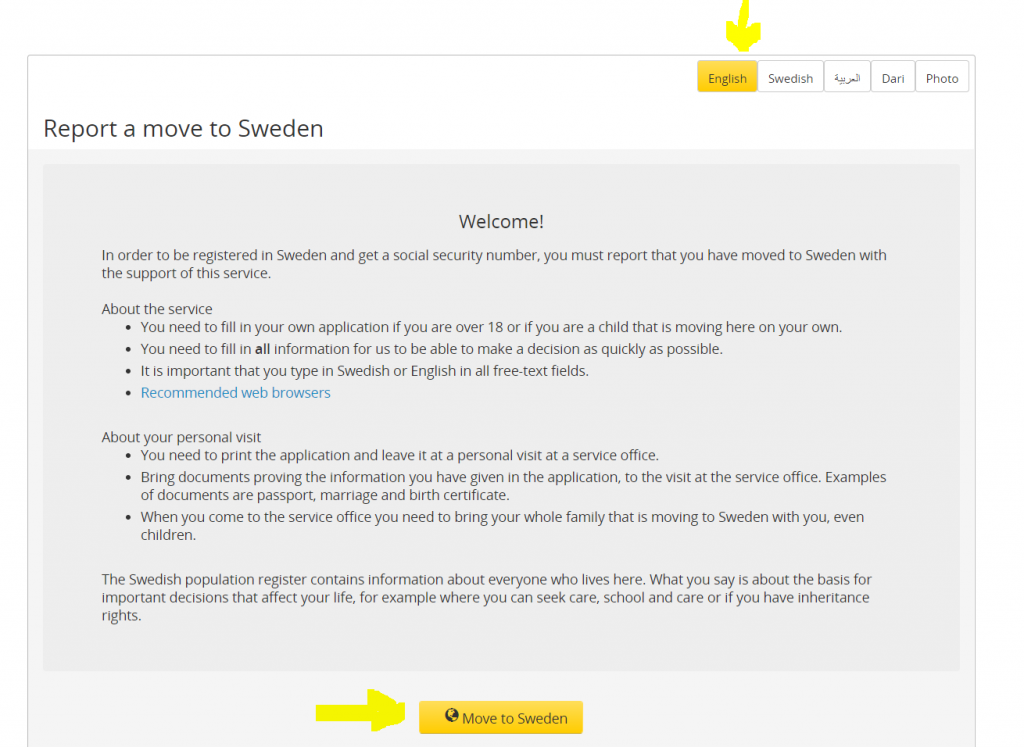Open the Photo tab
The image size is (1024, 747).
coord(942,77)
